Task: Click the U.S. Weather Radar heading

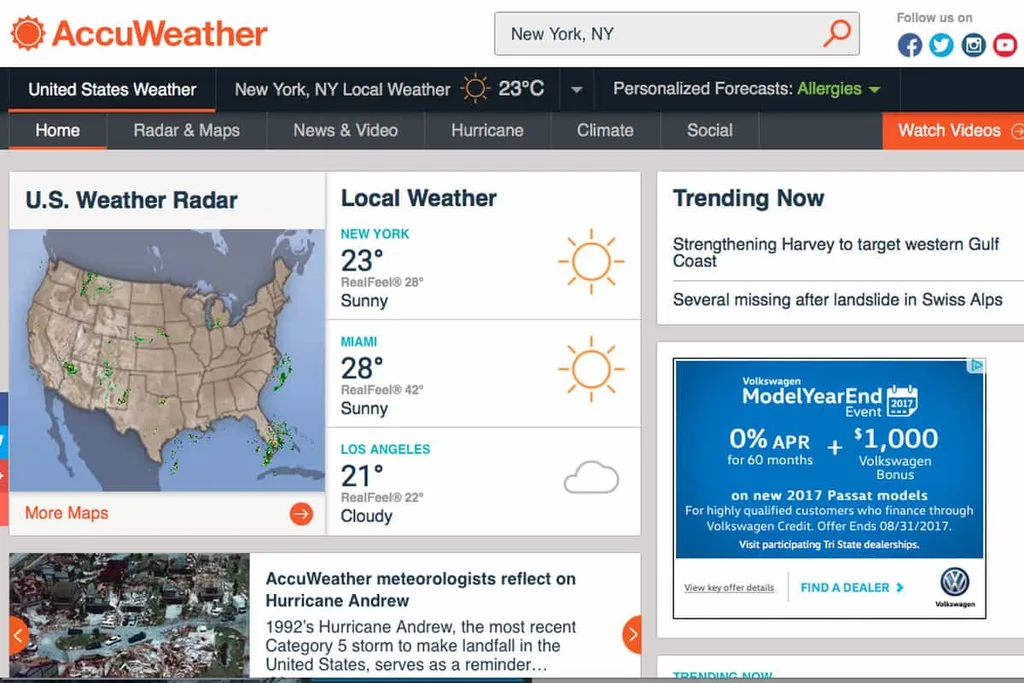Action: (x=131, y=200)
